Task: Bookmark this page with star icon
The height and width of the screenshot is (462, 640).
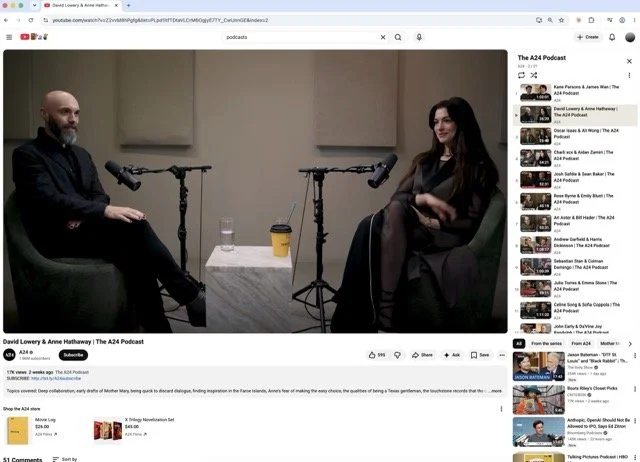Action: [561, 20]
